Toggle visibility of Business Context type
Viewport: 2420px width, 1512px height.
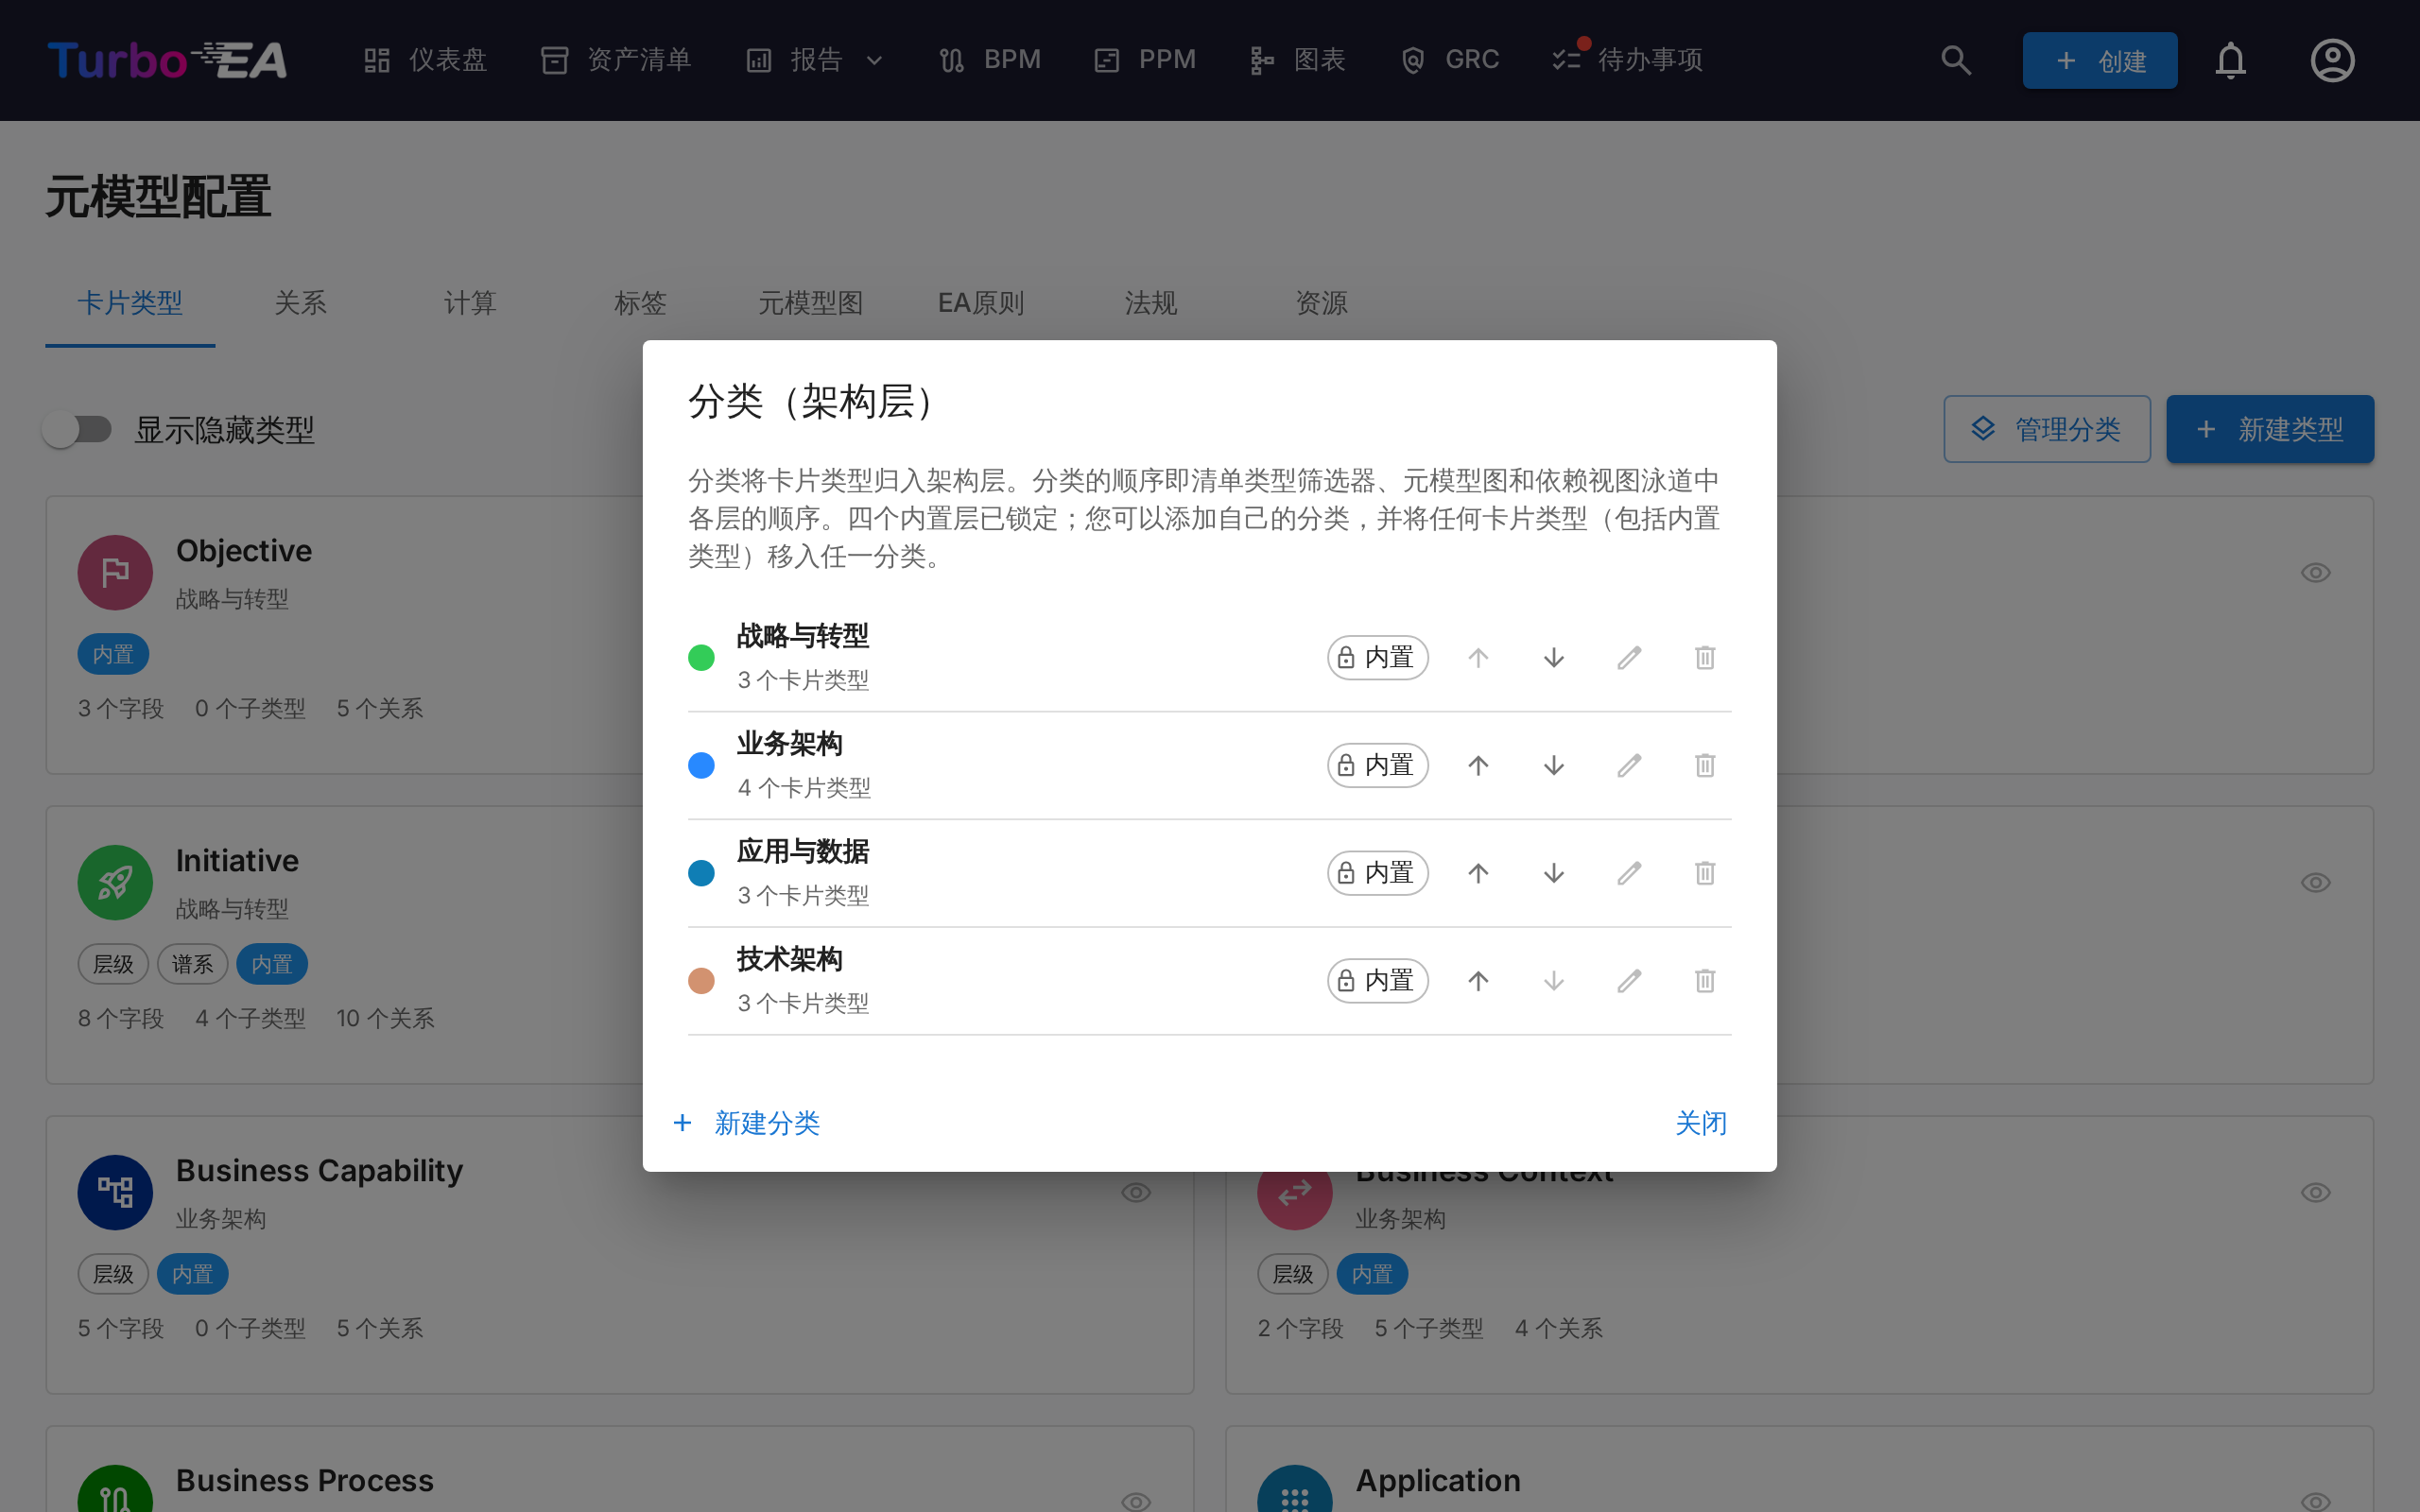[x=2316, y=1193]
